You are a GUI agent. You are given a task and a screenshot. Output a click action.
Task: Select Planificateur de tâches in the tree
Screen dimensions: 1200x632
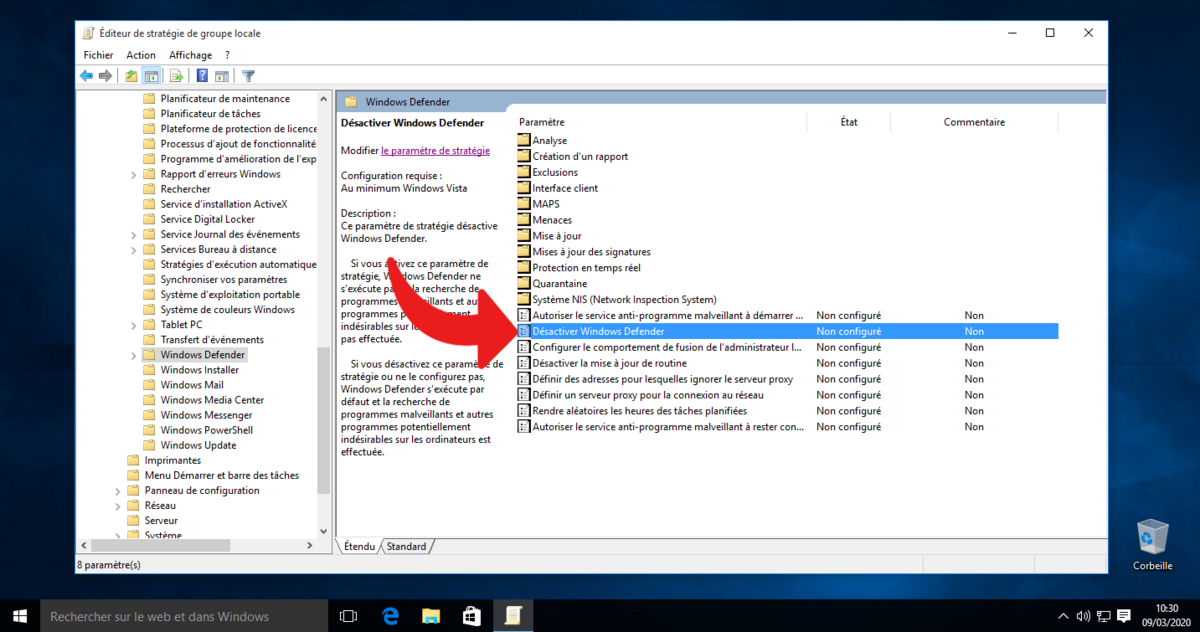(210, 114)
